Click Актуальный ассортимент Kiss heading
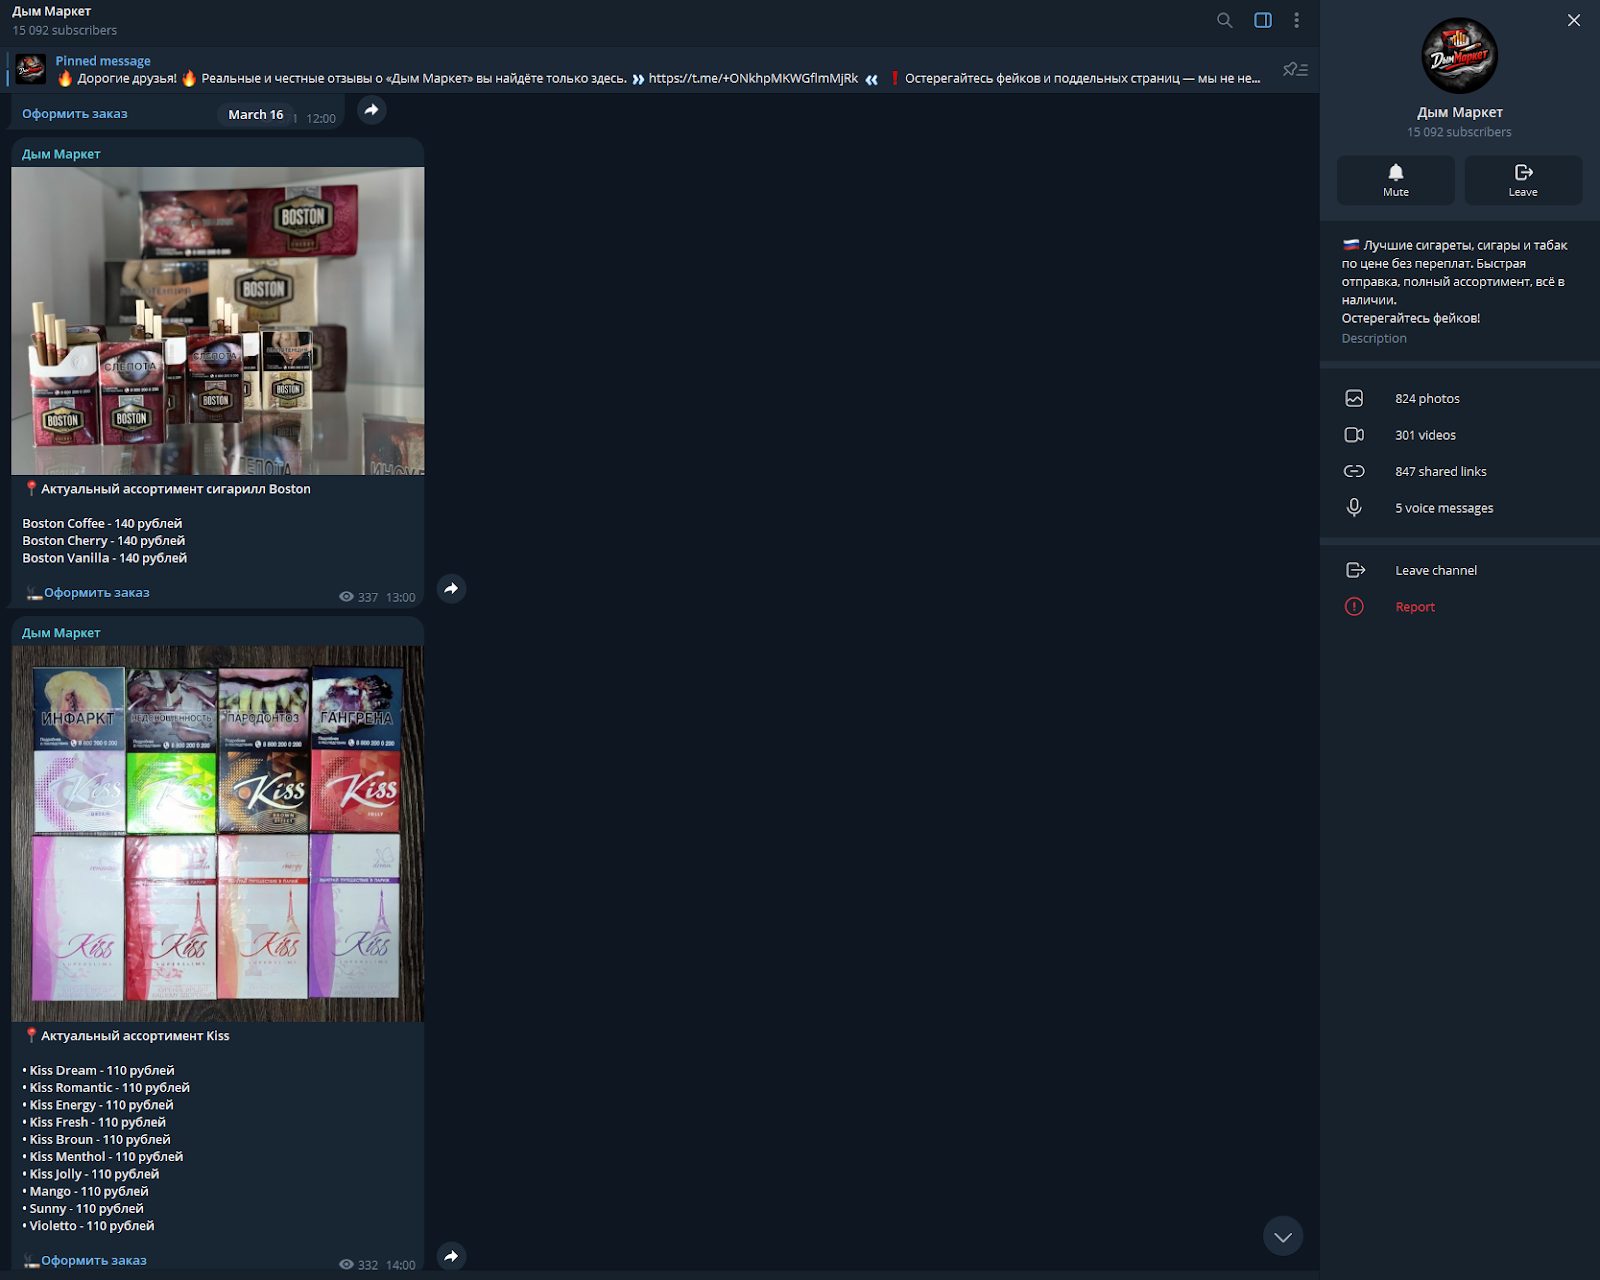 coord(135,1036)
